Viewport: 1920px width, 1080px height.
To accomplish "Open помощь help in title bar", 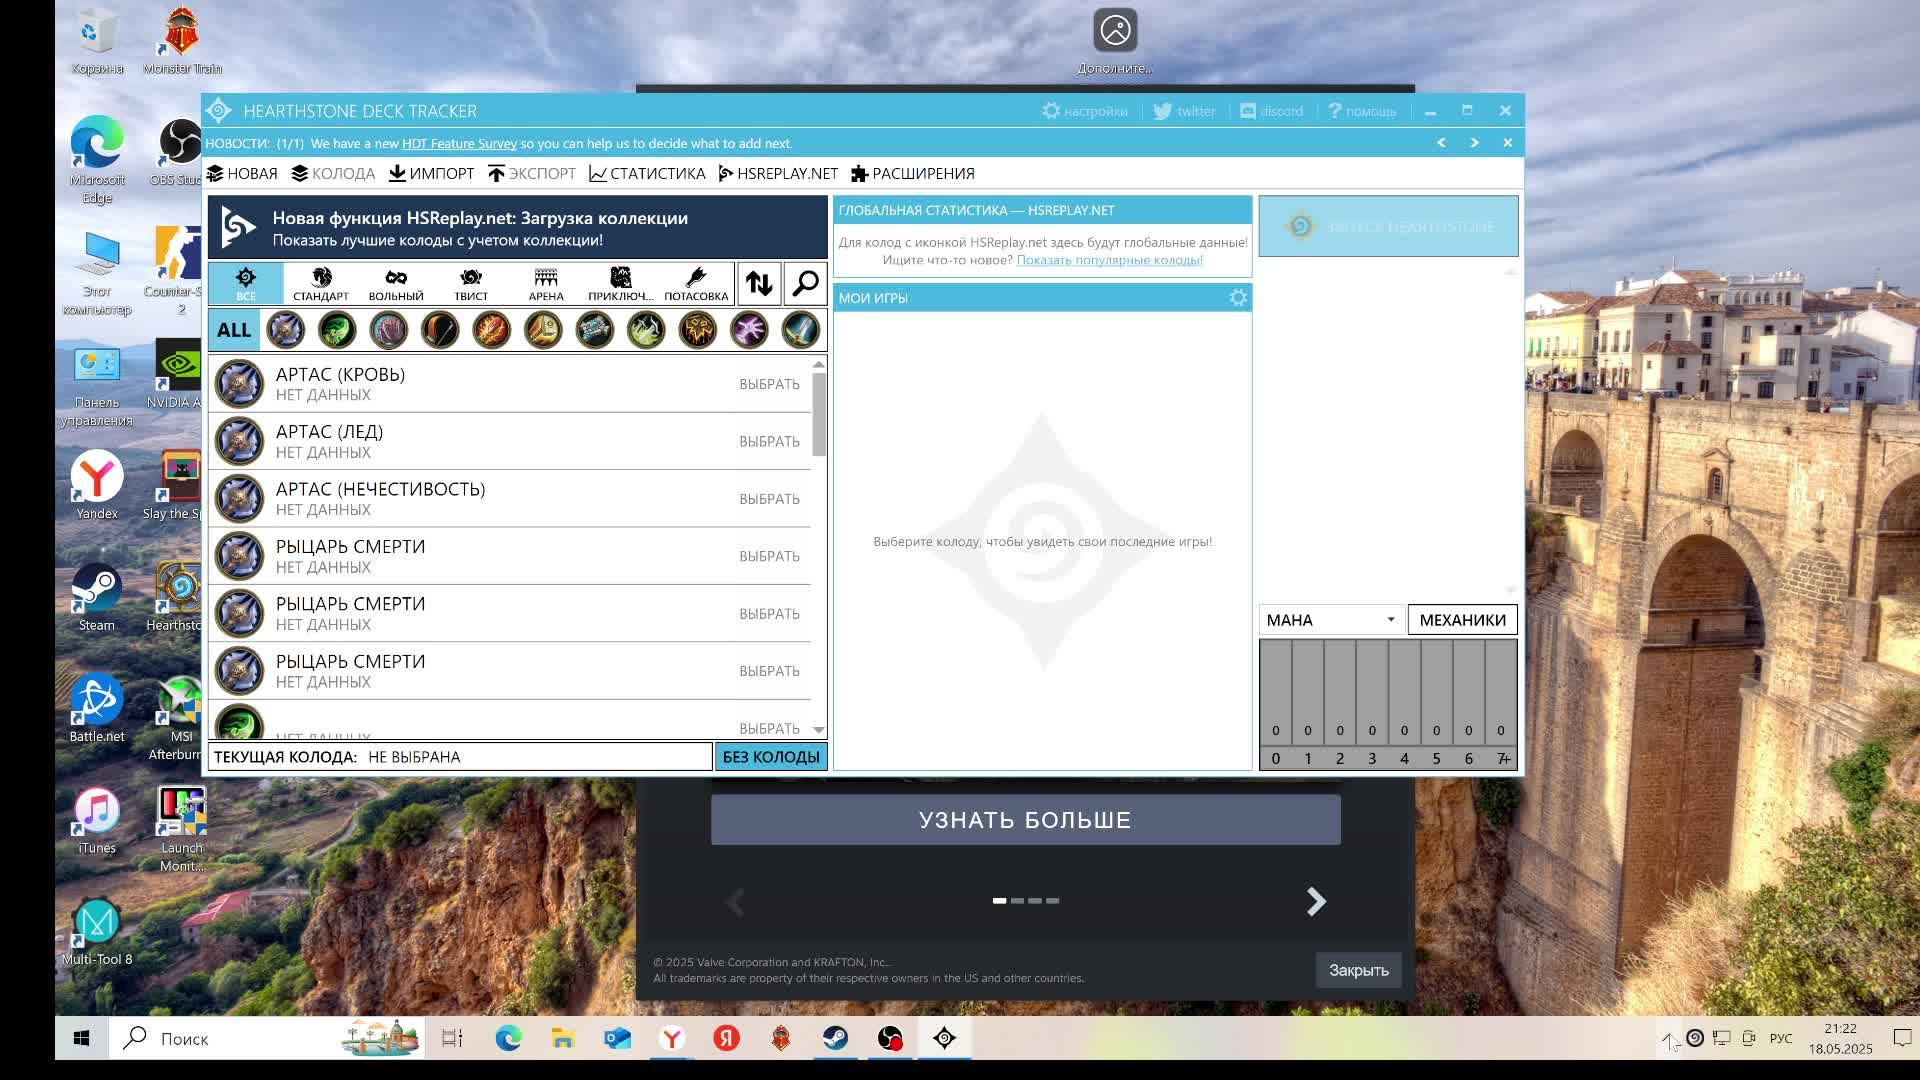I will (1361, 111).
